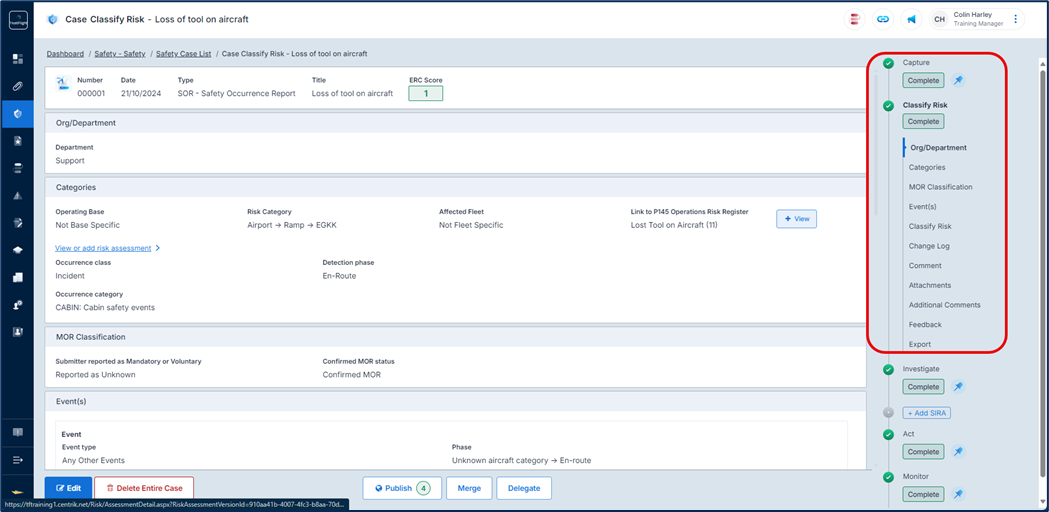Click the megaphone announcements icon
Image resolution: width=1049 pixels, height=512 pixels.
click(x=911, y=19)
